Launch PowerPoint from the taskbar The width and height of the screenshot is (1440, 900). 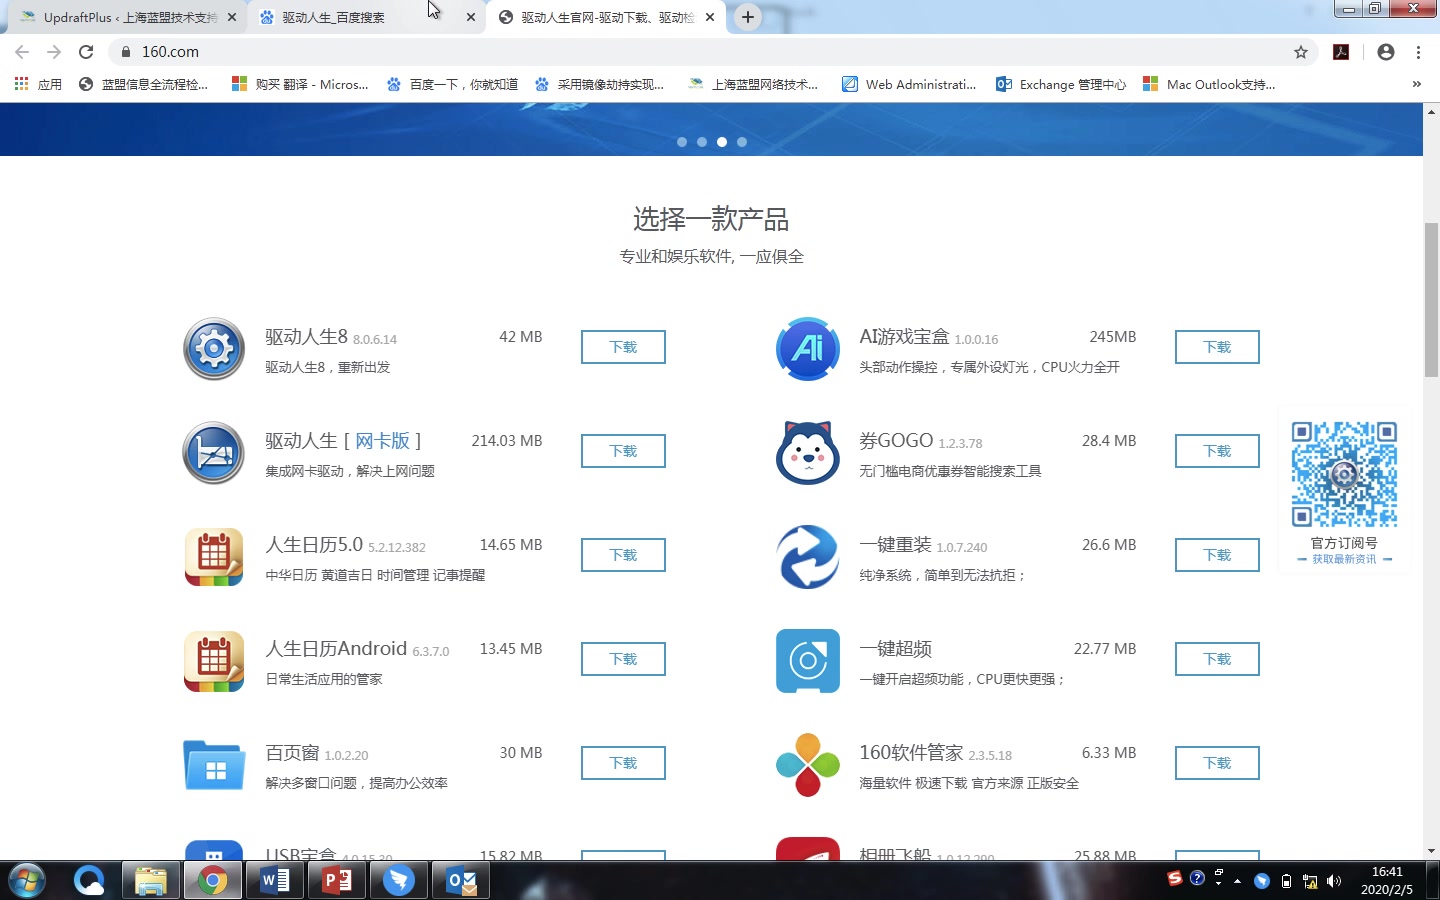[337, 881]
